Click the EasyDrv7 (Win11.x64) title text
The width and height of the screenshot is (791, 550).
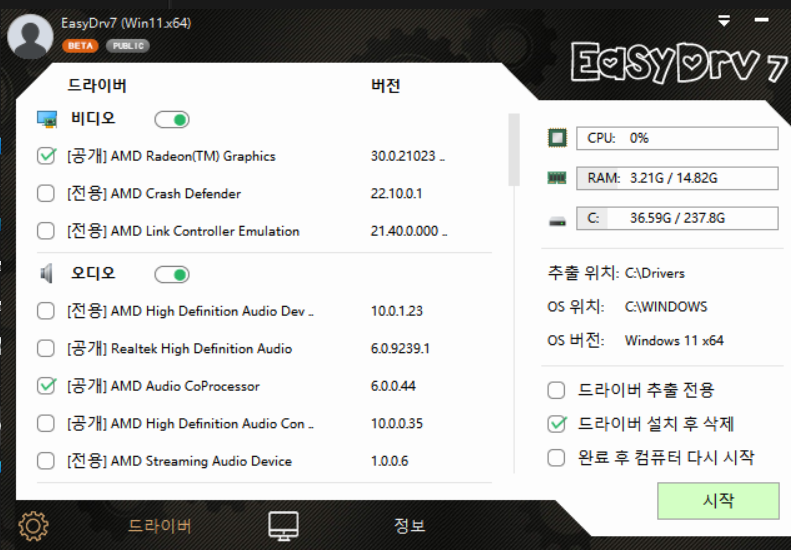(x=126, y=23)
